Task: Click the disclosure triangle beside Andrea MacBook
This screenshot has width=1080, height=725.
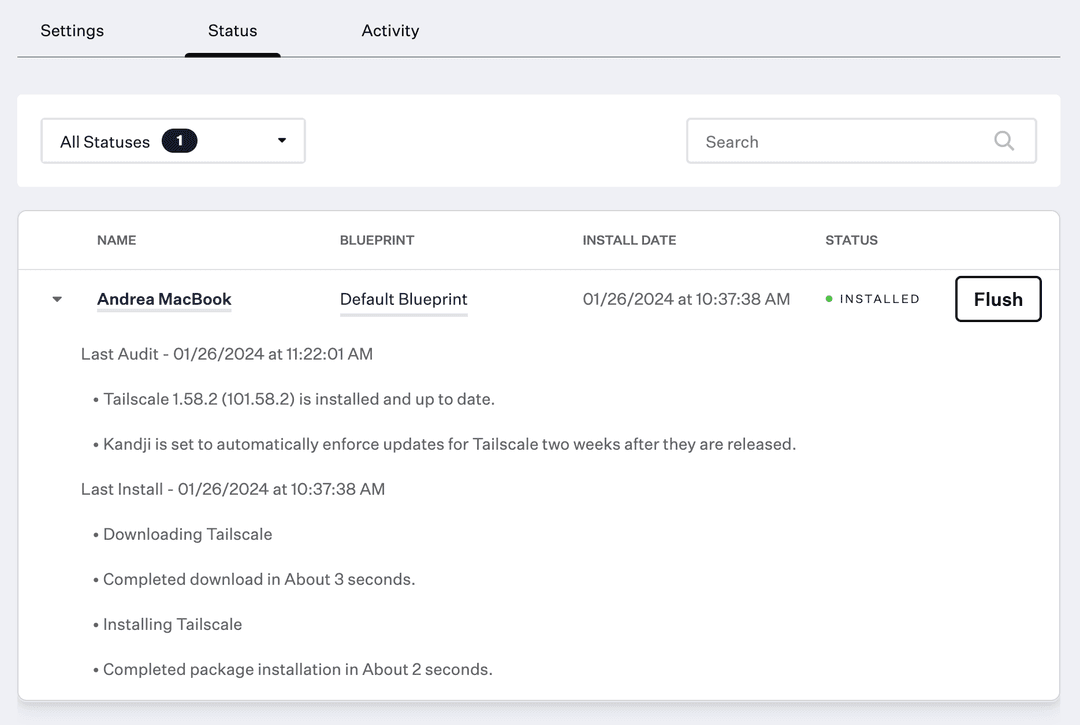Action: pyautogui.click(x=56, y=298)
